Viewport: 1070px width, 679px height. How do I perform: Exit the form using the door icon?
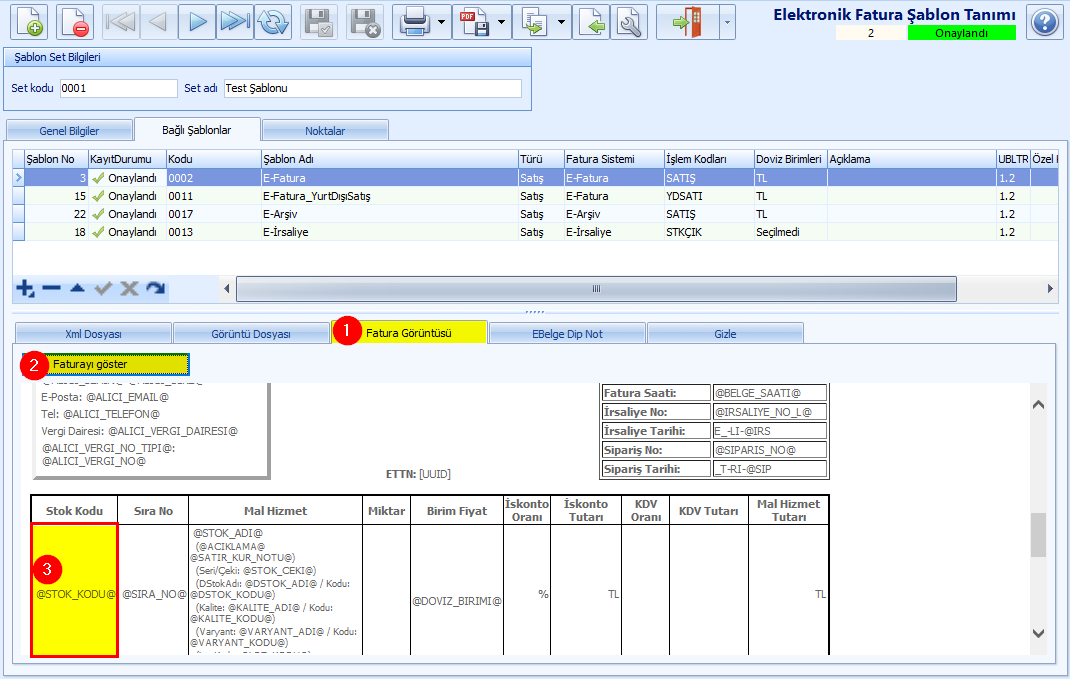coord(687,22)
